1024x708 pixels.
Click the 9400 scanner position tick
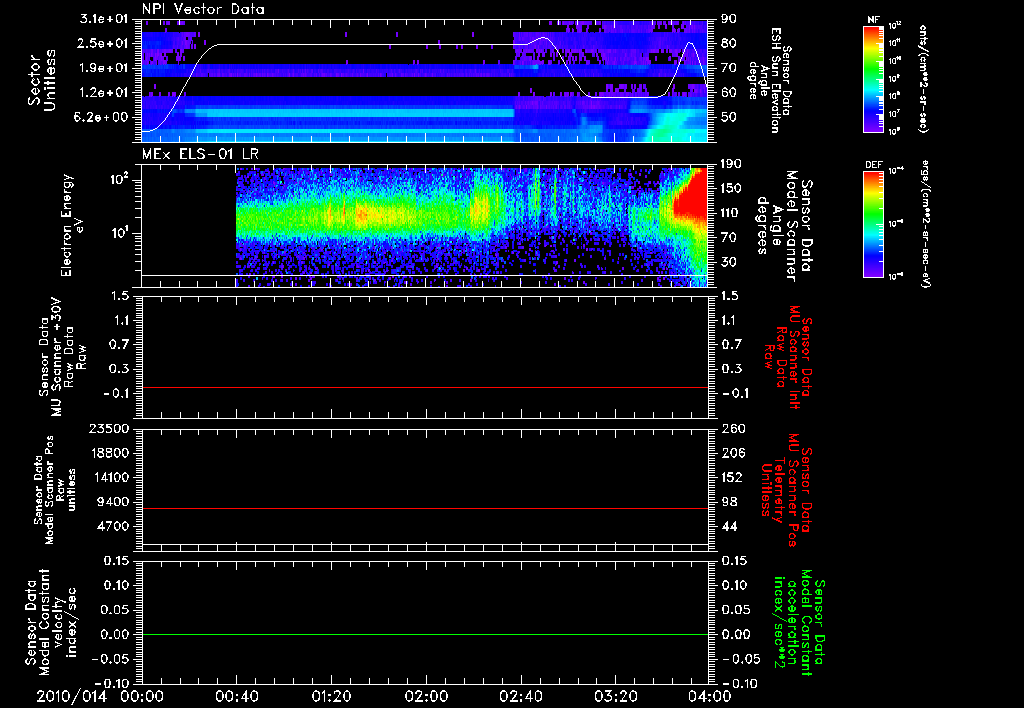click(x=114, y=502)
